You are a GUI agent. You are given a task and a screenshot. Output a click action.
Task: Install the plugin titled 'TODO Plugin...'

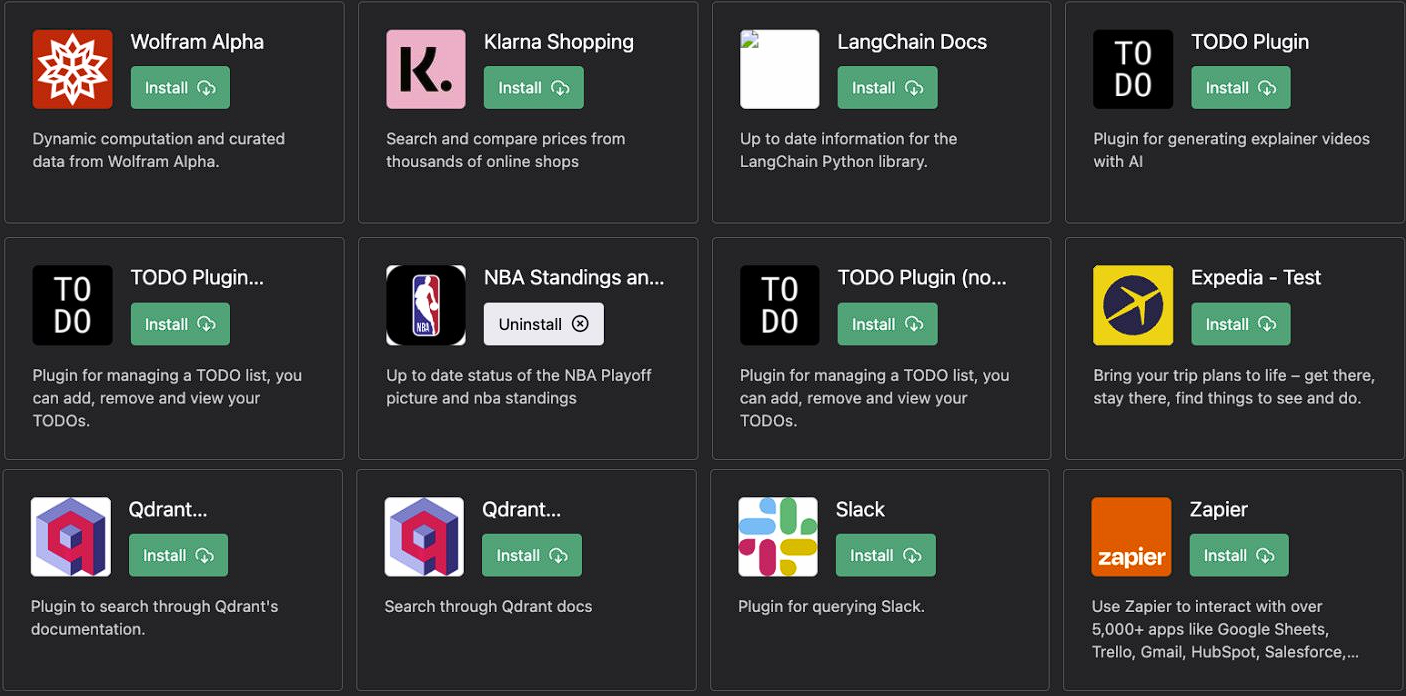click(180, 324)
